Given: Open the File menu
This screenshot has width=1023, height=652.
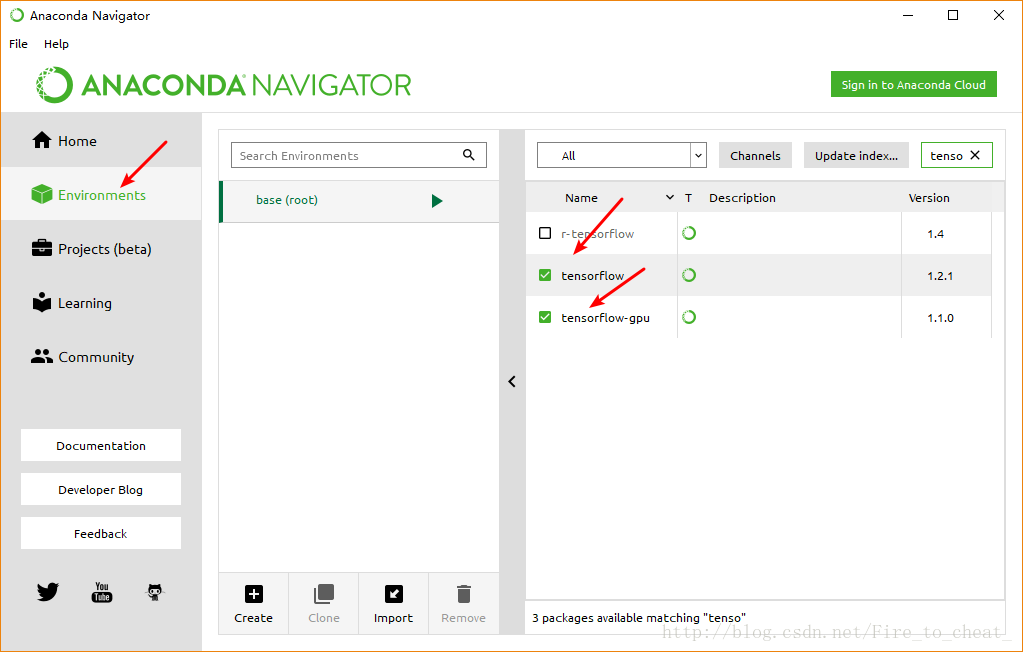Looking at the screenshot, I should [18, 44].
